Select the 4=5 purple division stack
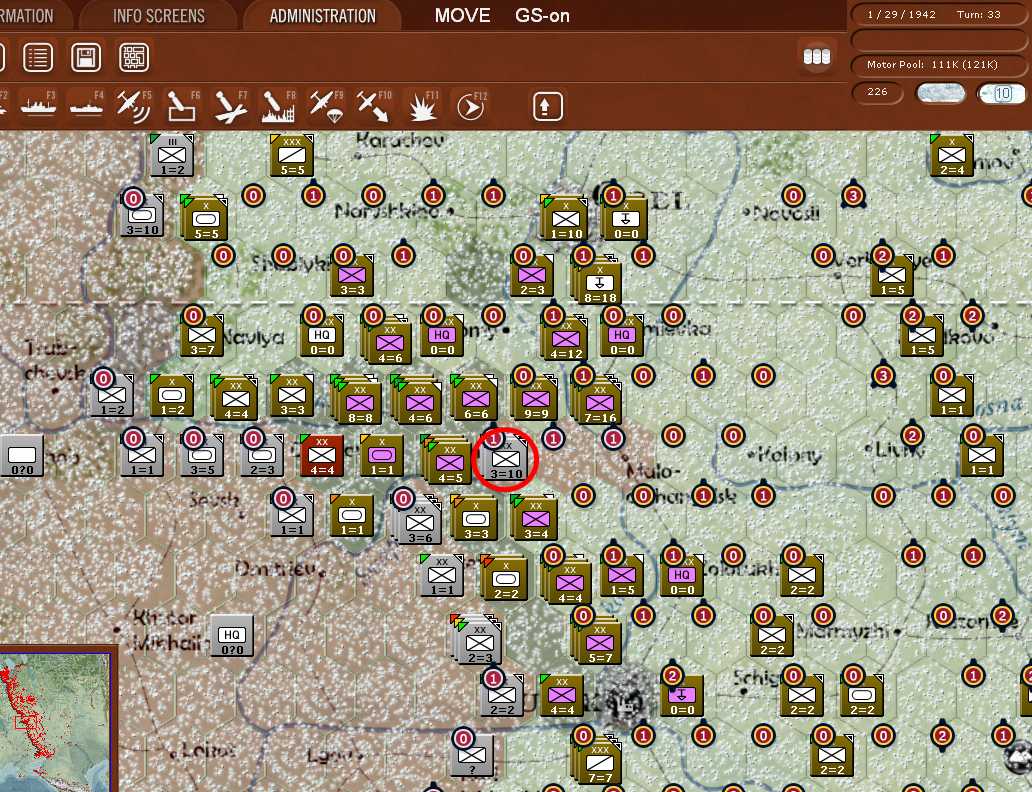This screenshot has height=792, width=1032. tap(449, 460)
